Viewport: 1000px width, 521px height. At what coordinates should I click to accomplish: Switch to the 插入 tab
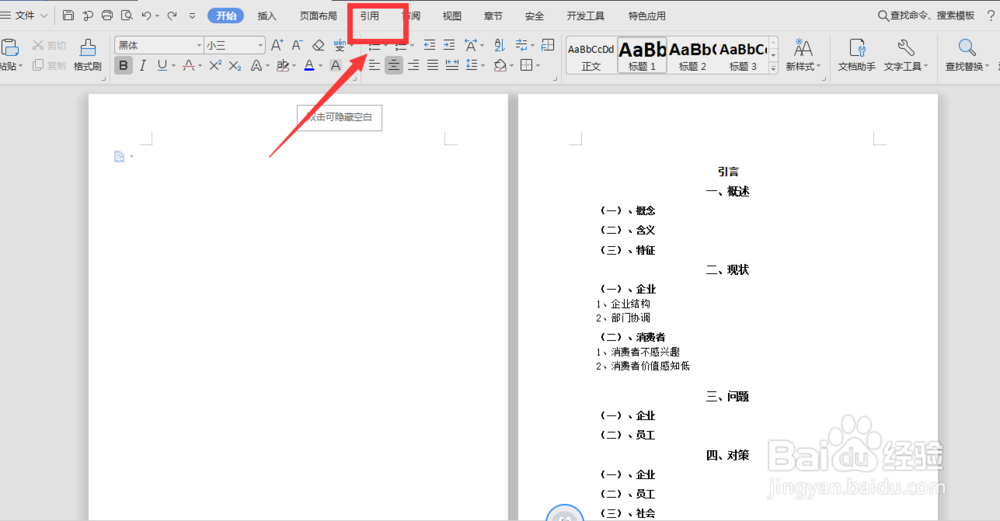(267, 16)
